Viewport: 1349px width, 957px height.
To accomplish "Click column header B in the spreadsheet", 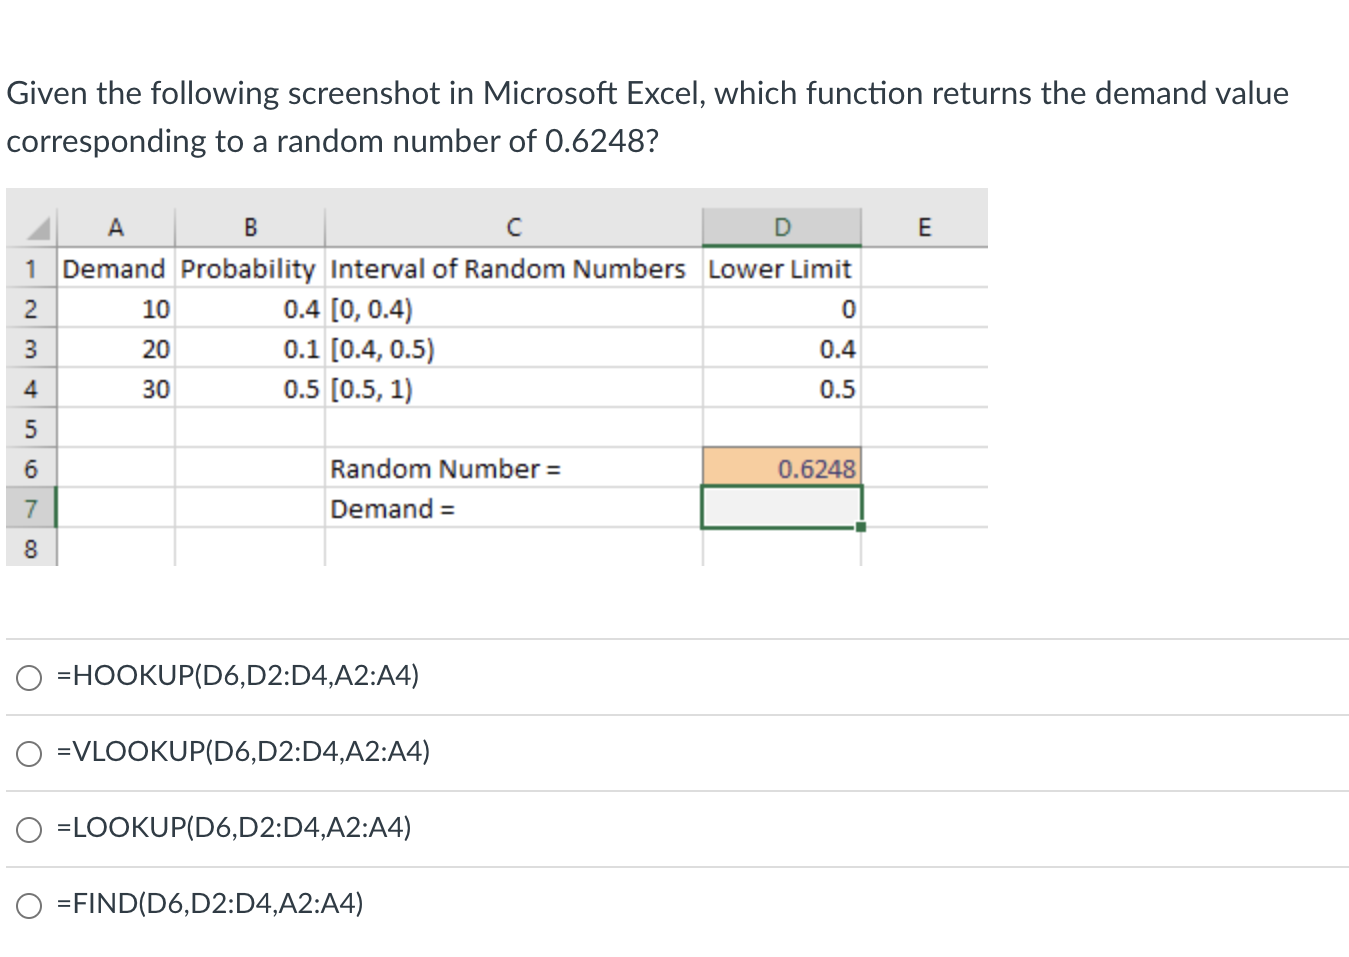I will click(x=249, y=227).
